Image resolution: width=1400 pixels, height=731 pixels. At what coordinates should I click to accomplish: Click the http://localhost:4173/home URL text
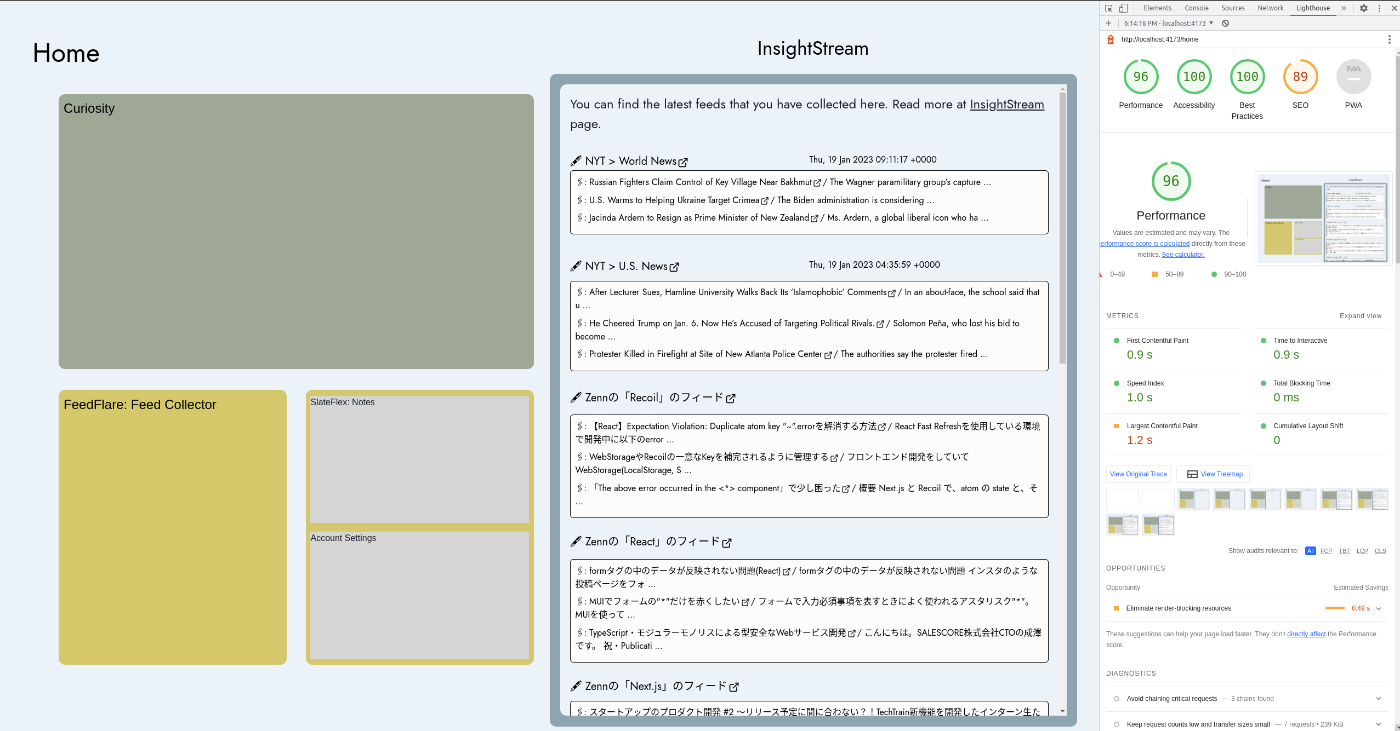[x=1159, y=39]
